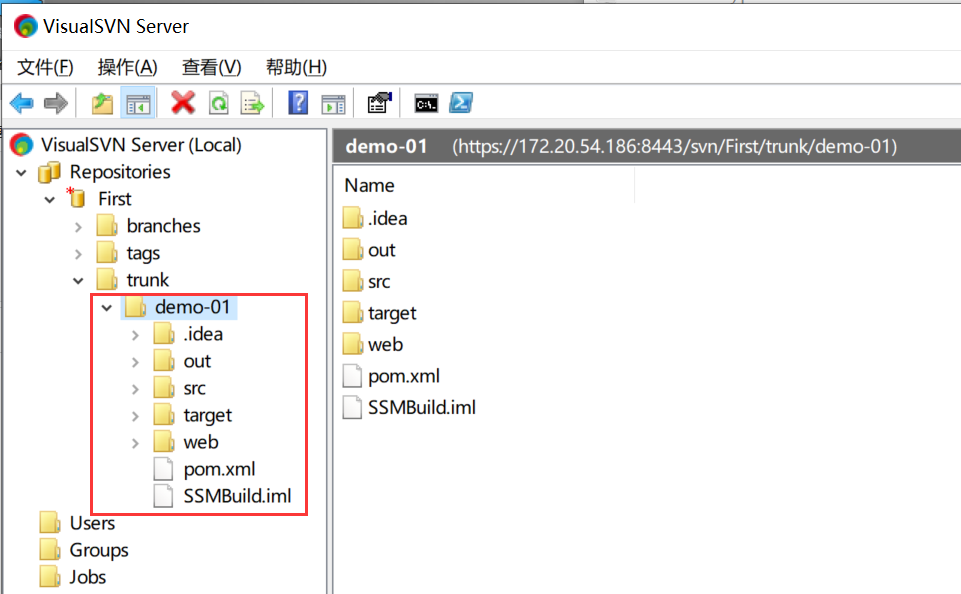Image resolution: width=961 pixels, height=594 pixels.
Task: Expand the target folder in the tree
Action: pos(135,416)
